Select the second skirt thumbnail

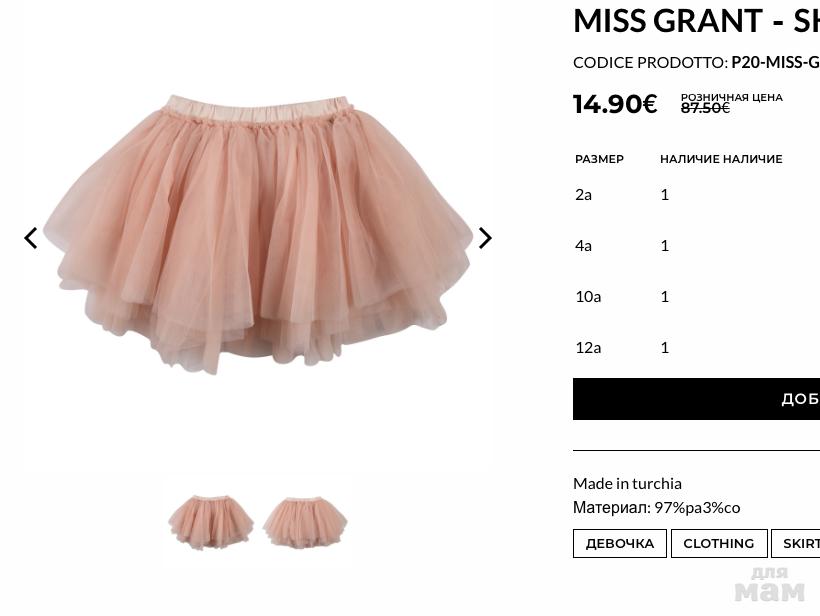coord(305,521)
